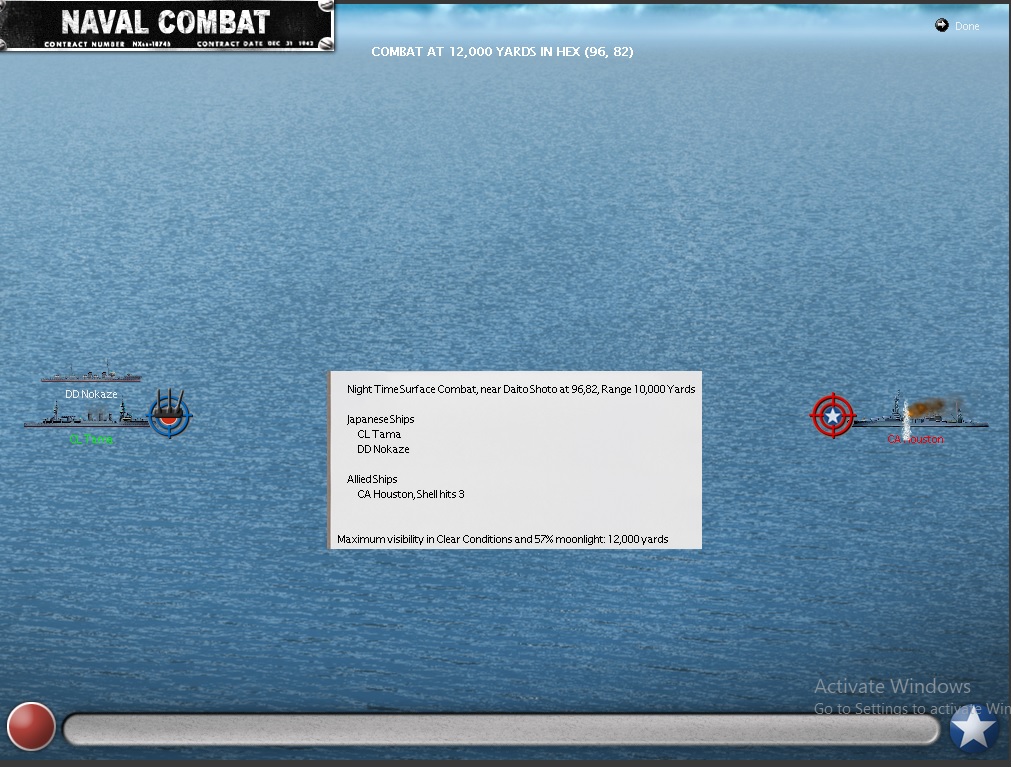Select the CL Tama ship sprite
The image size is (1013, 770).
(87, 415)
